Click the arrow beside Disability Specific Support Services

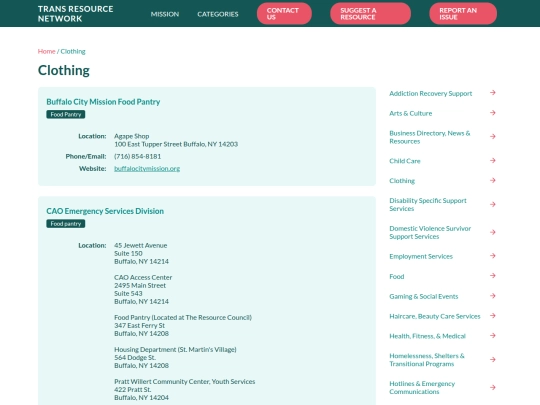pos(493,205)
